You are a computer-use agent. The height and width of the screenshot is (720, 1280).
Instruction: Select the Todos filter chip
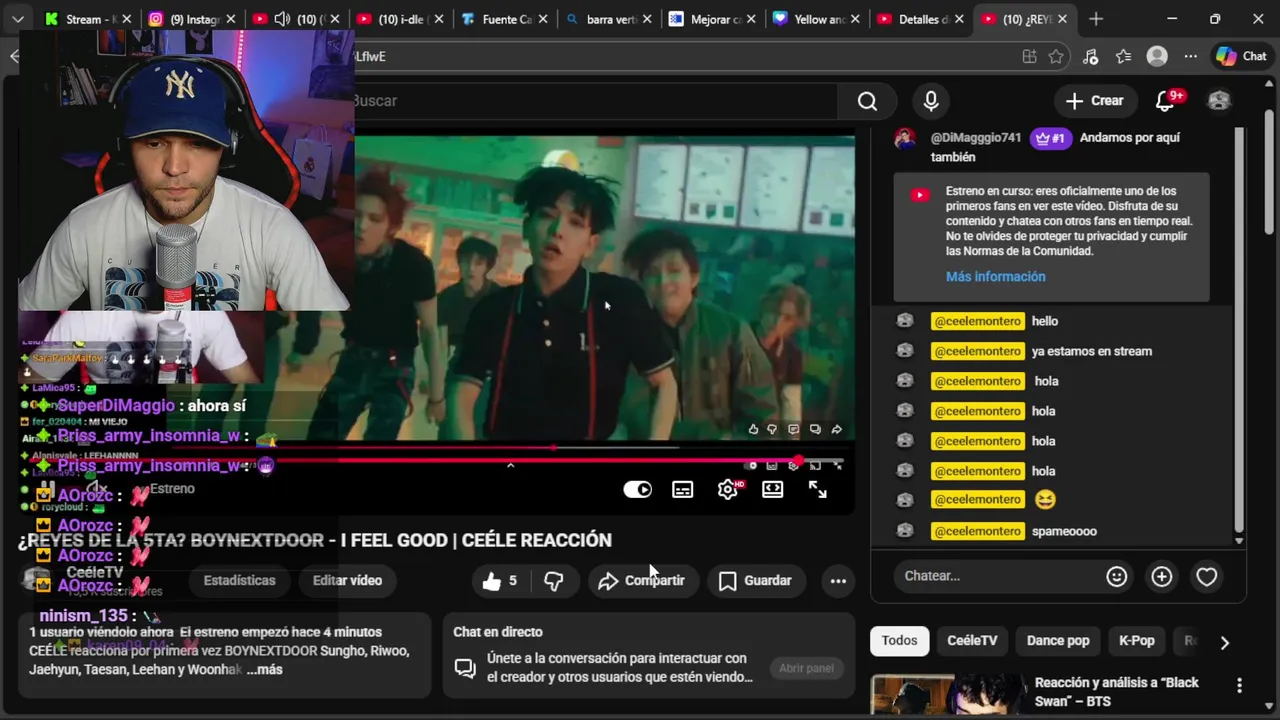899,641
